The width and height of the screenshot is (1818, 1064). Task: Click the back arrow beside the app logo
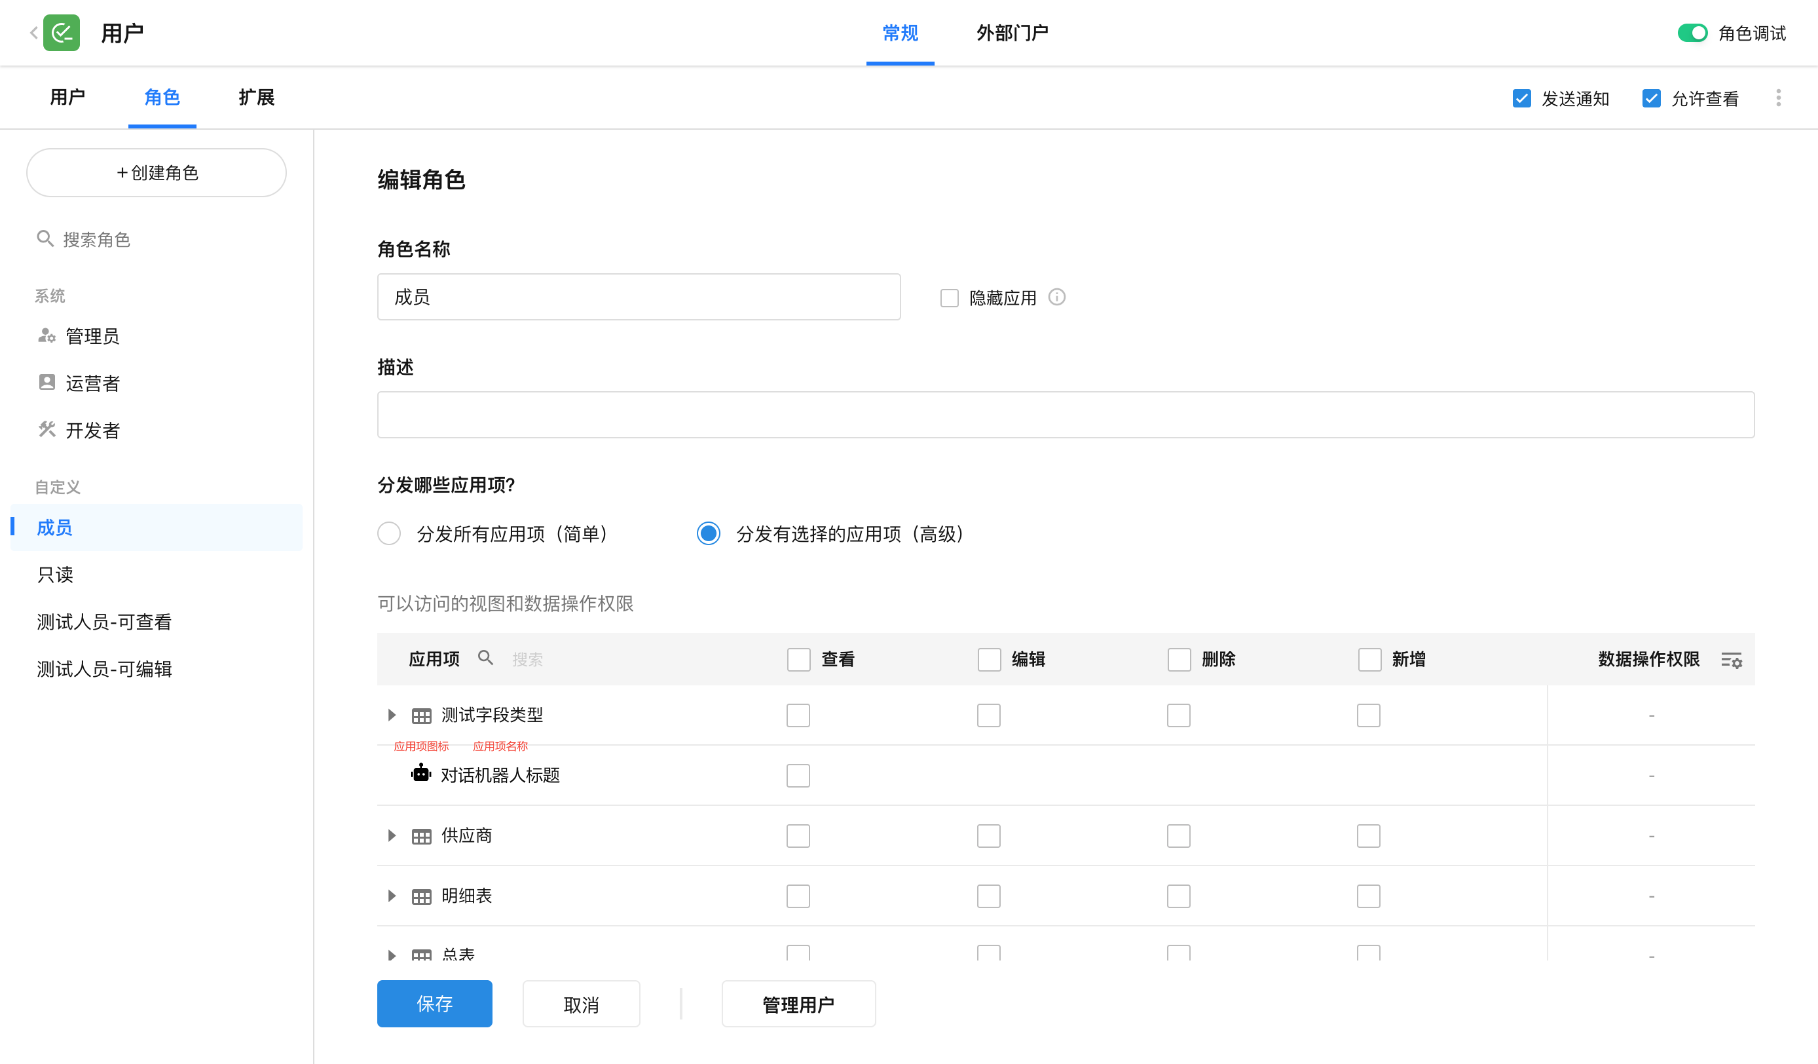click(33, 33)
